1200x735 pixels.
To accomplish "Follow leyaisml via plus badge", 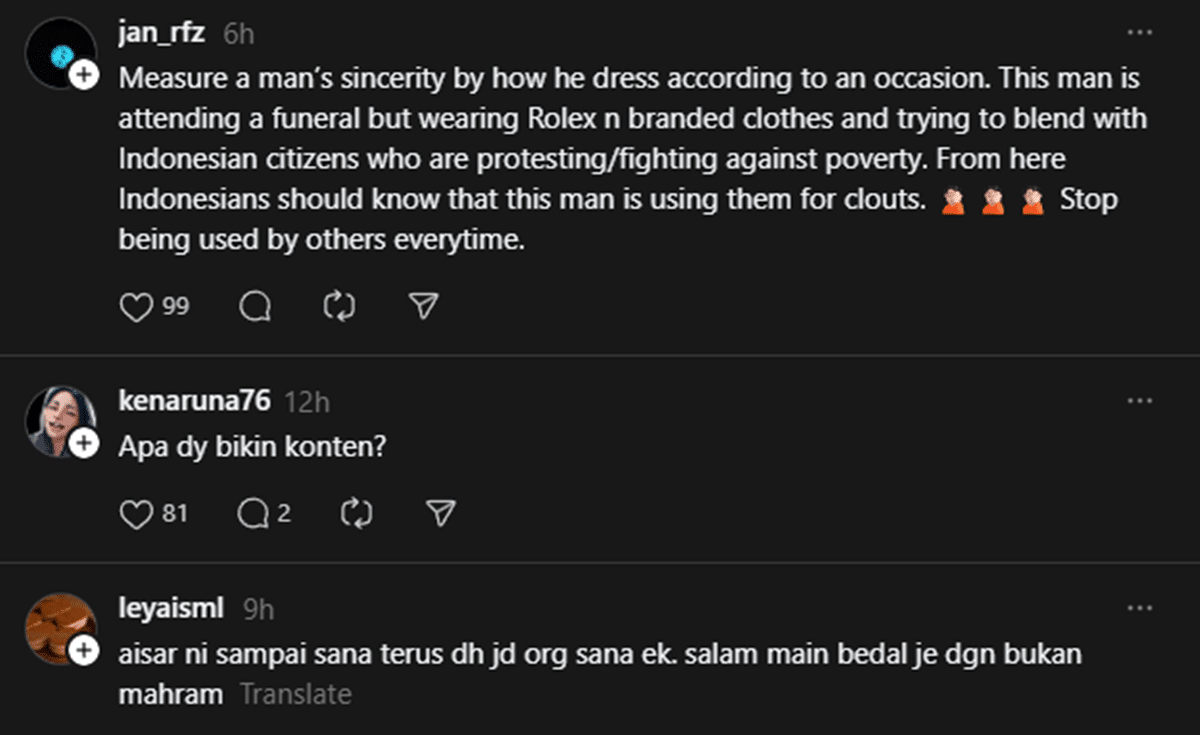I will [85, 651].
